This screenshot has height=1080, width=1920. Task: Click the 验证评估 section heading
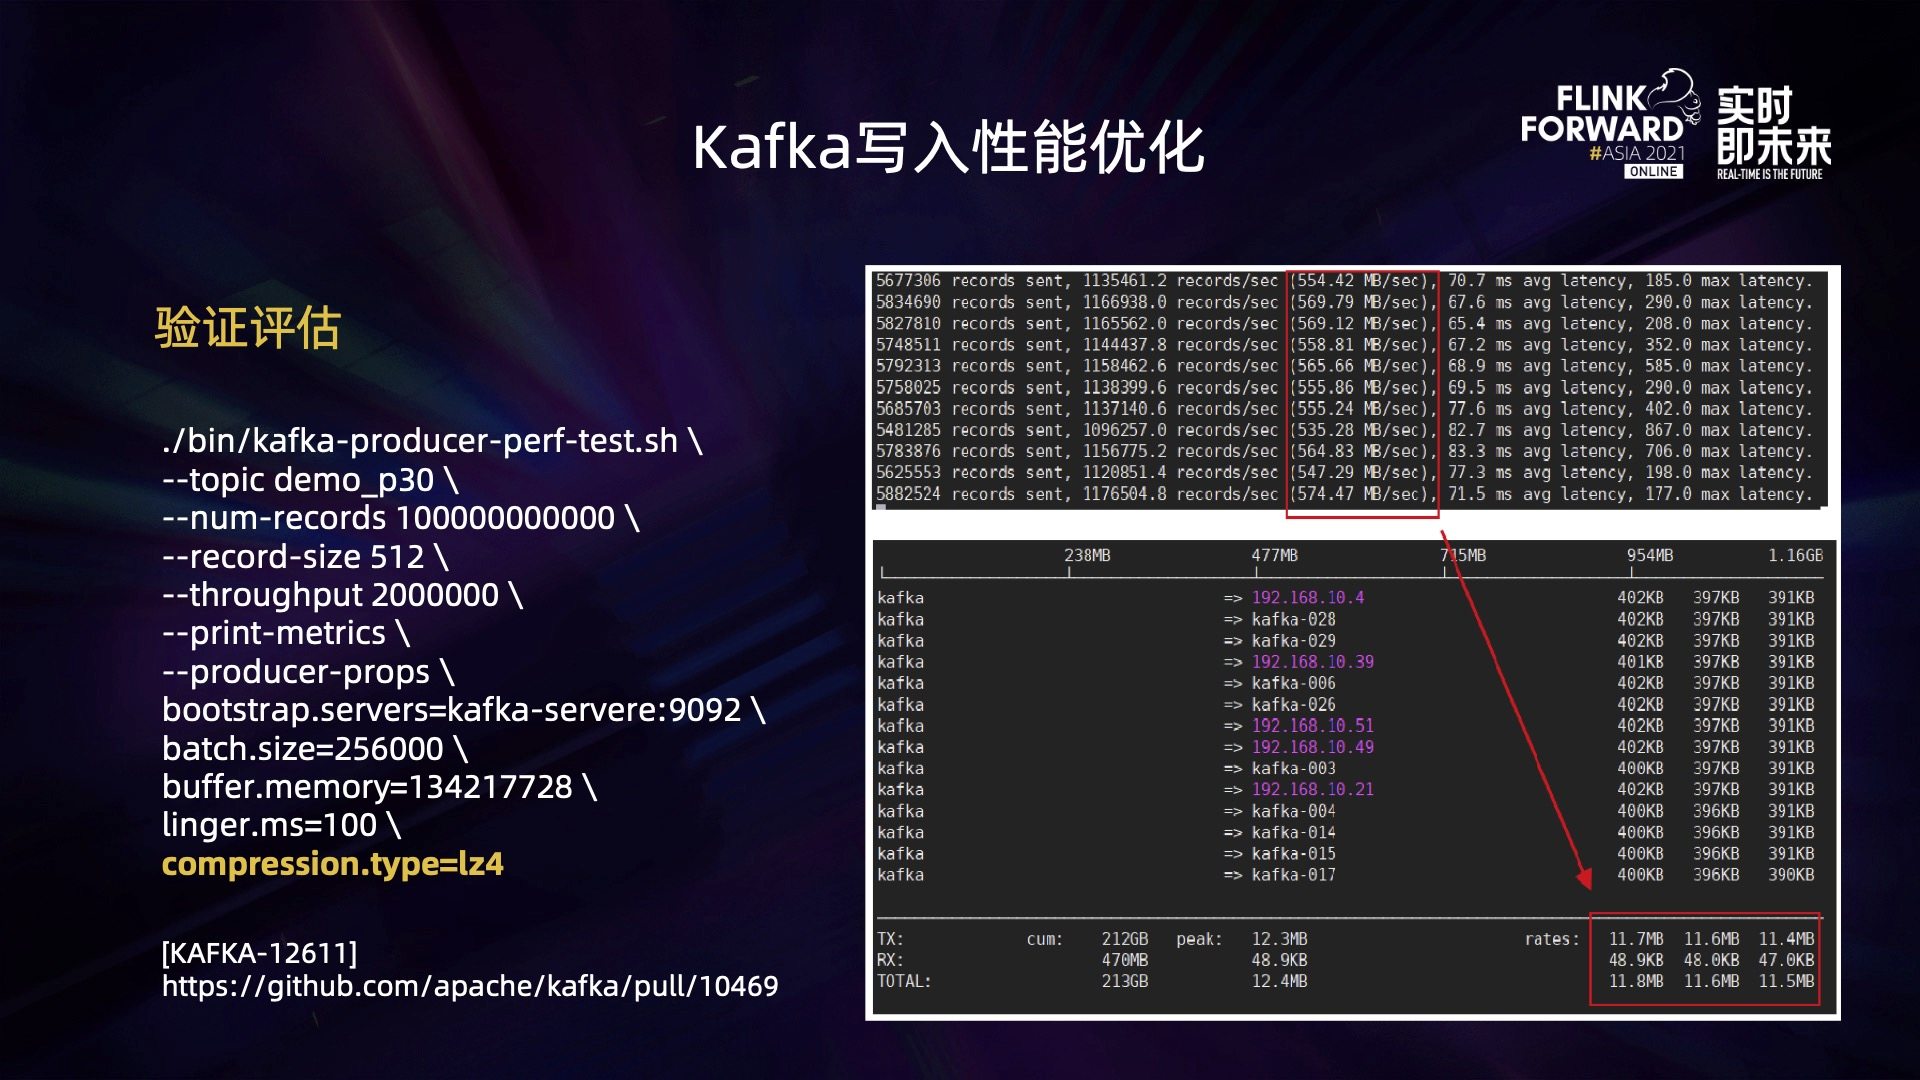click(248, 327)
